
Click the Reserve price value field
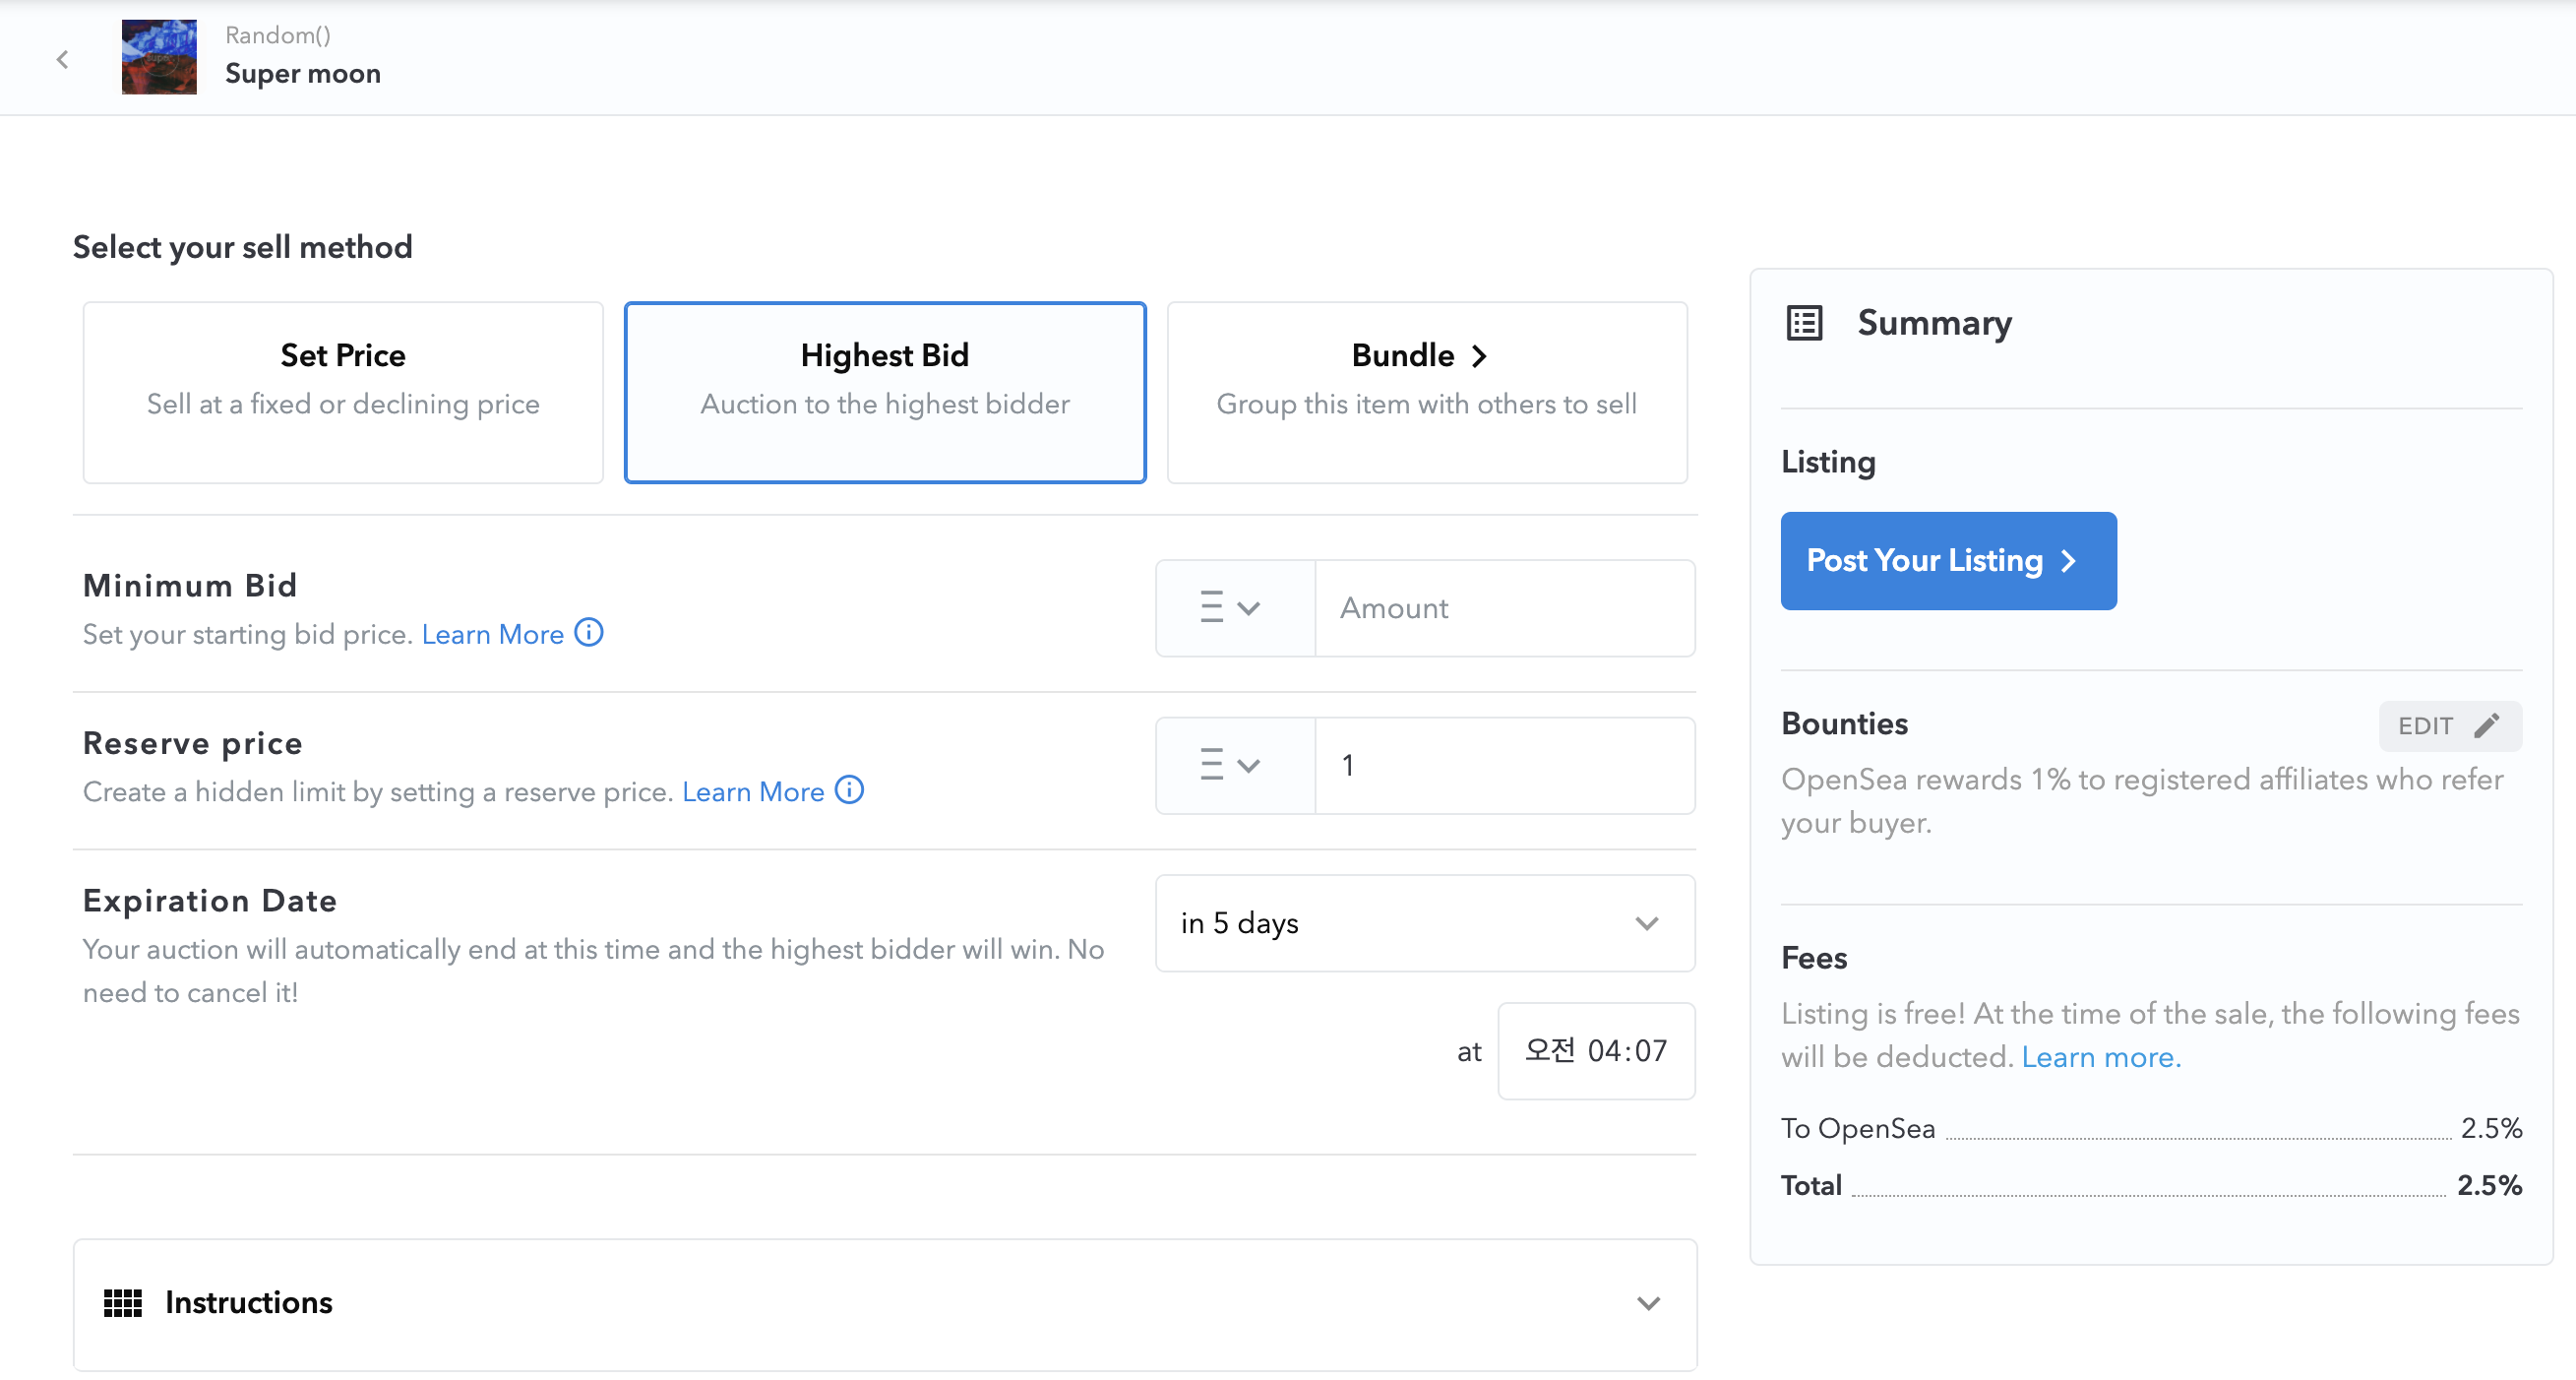coord(1503,765)
